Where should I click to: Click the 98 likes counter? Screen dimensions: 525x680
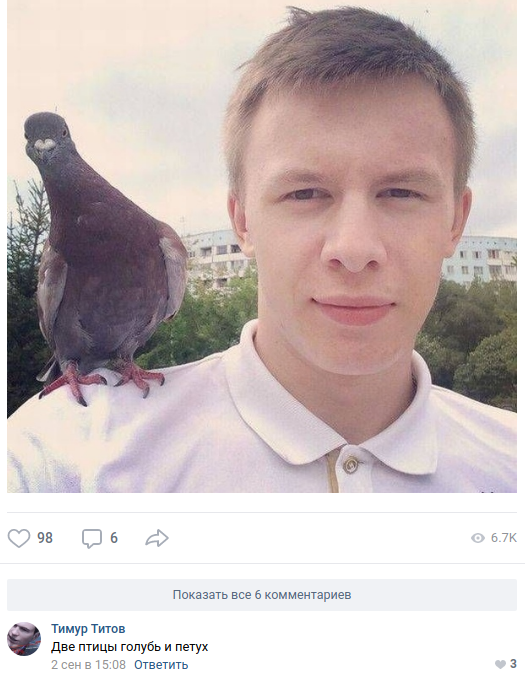45,538
